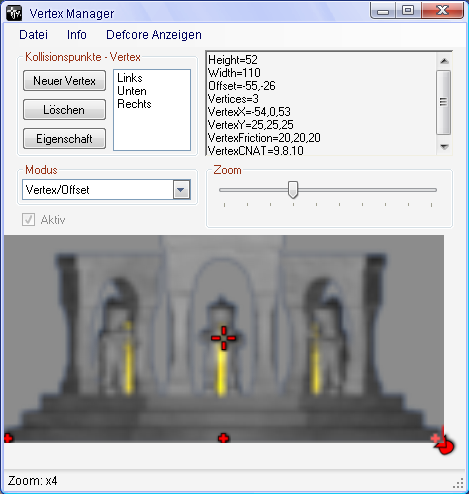The image size is (469, 494).
Task: Click the Zoom slider handle
Action: (x=293, y=190)
